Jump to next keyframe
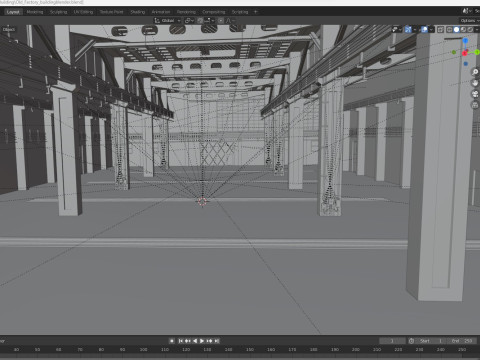Screen dimensions: 480x360 [209, 341]
